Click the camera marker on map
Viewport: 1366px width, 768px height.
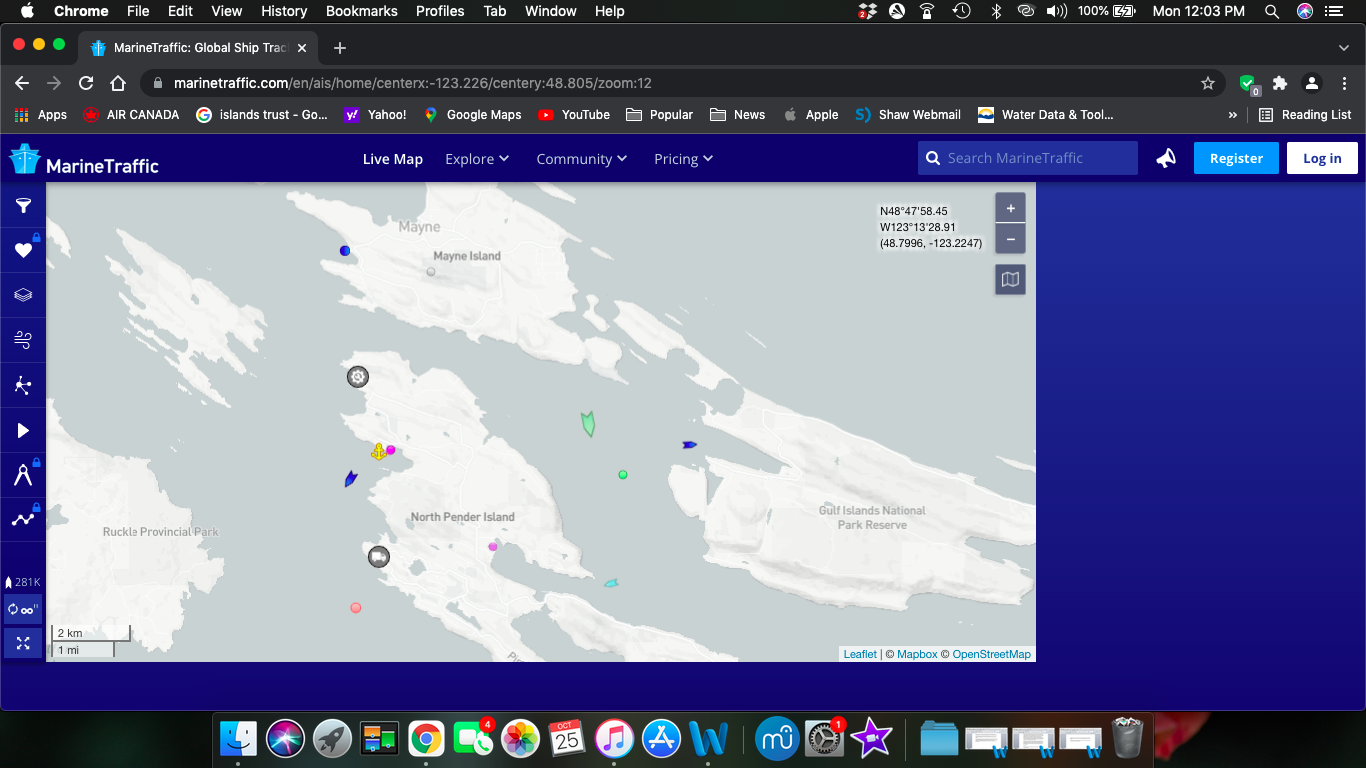(x=379, y=557)
